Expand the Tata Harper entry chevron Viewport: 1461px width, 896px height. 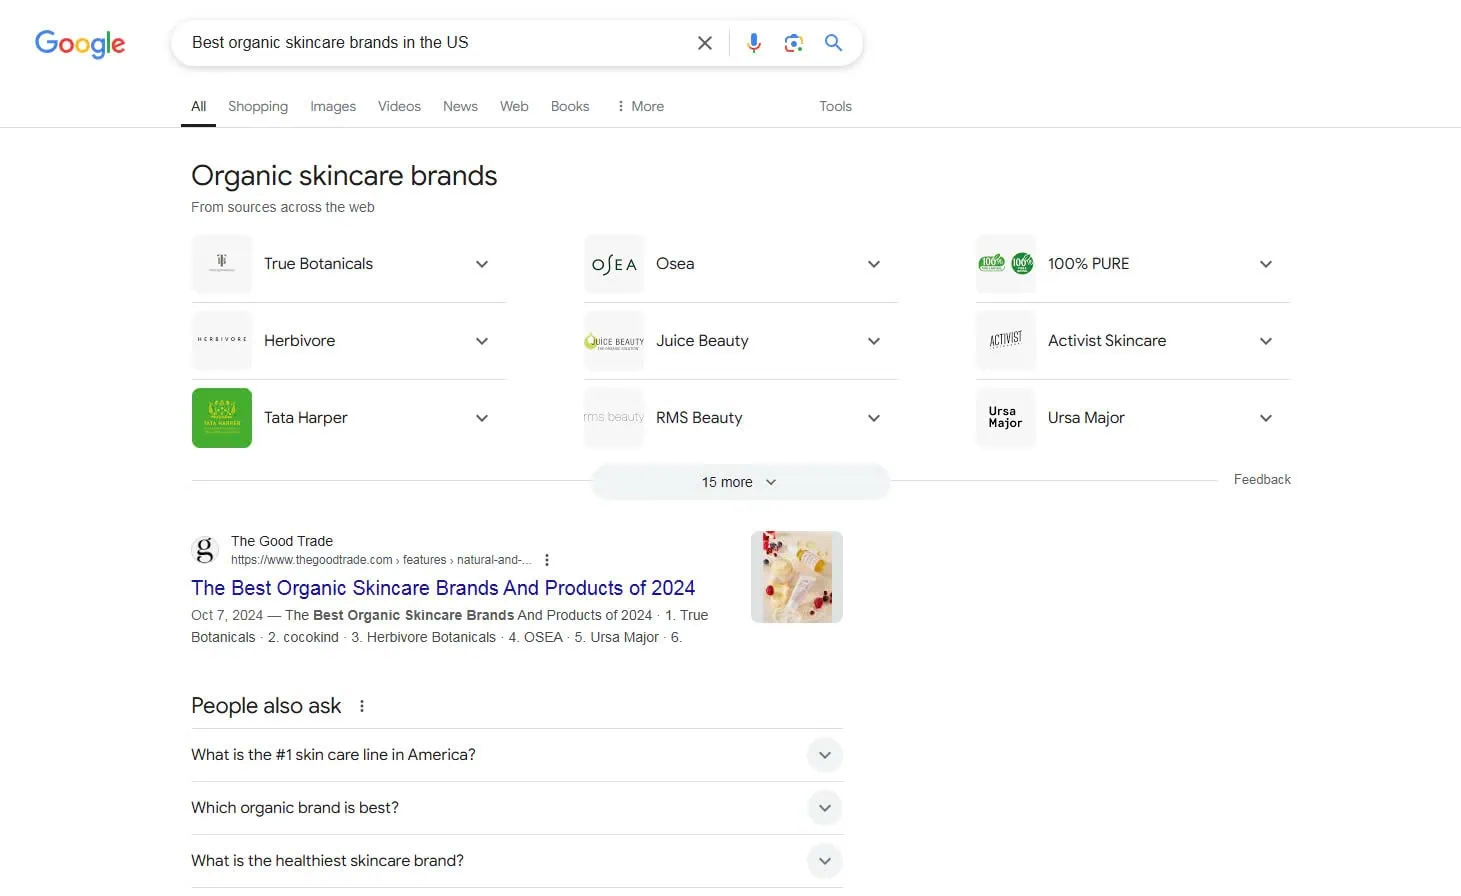482,418
